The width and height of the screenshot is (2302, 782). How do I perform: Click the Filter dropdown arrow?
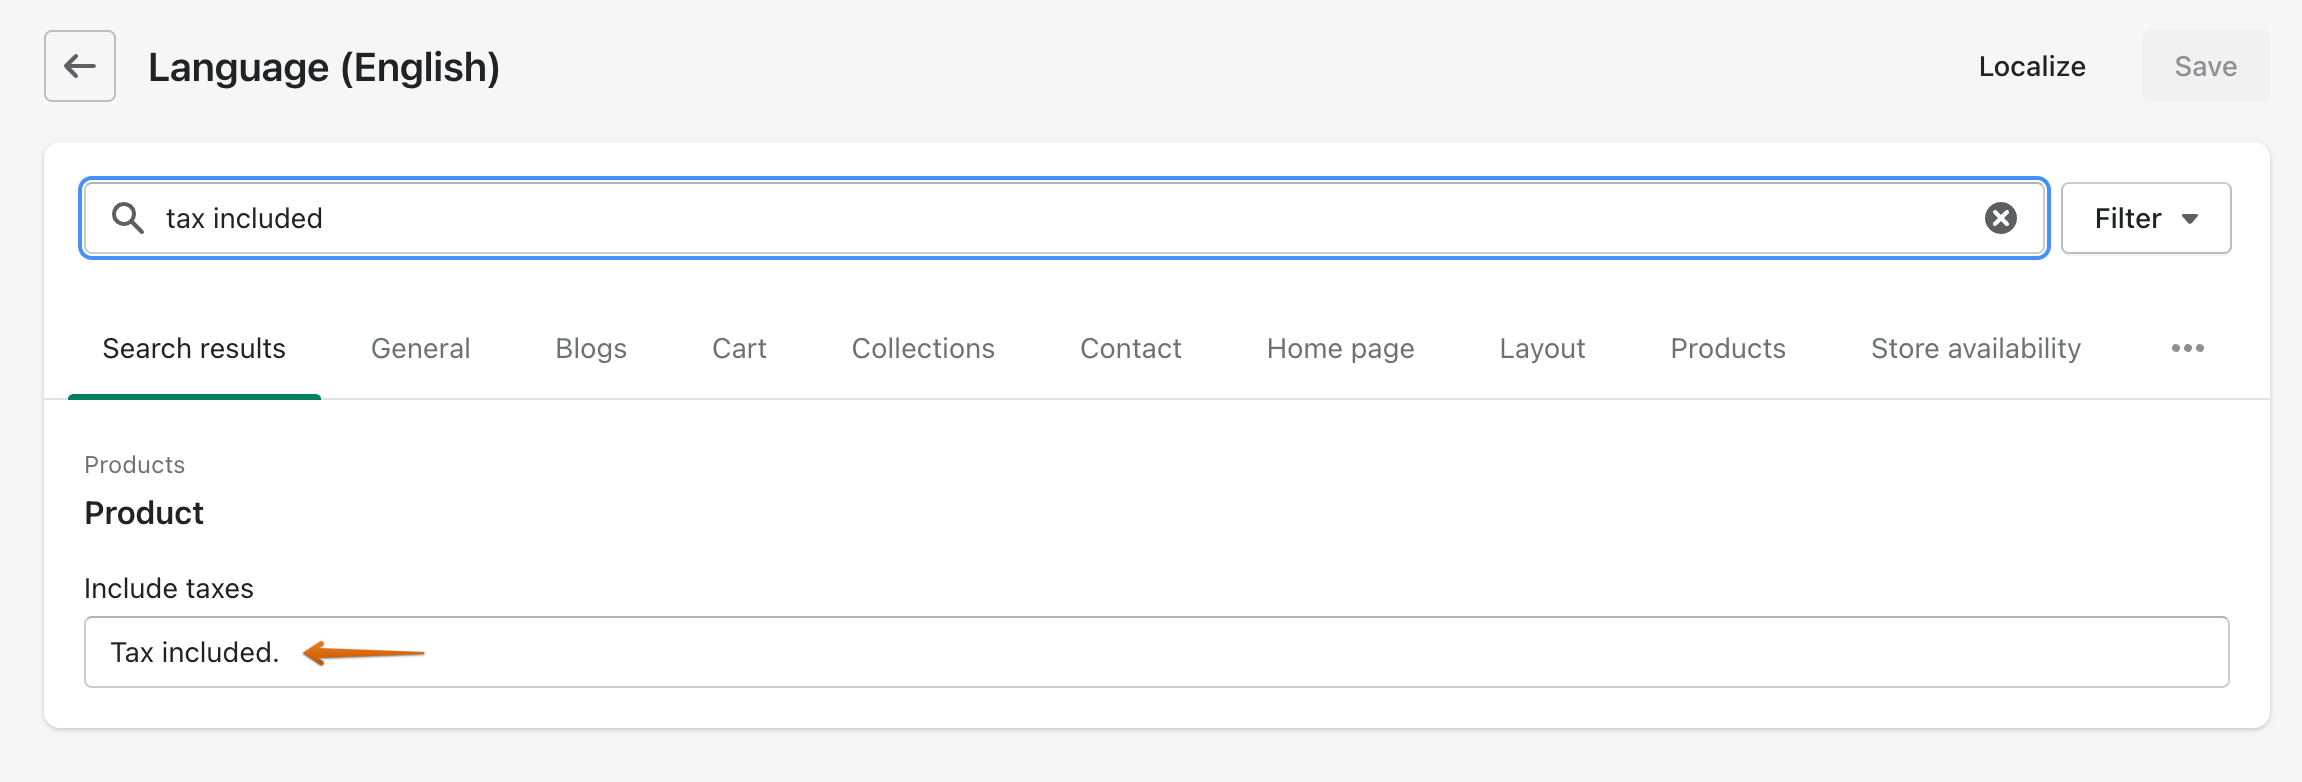2190,219
